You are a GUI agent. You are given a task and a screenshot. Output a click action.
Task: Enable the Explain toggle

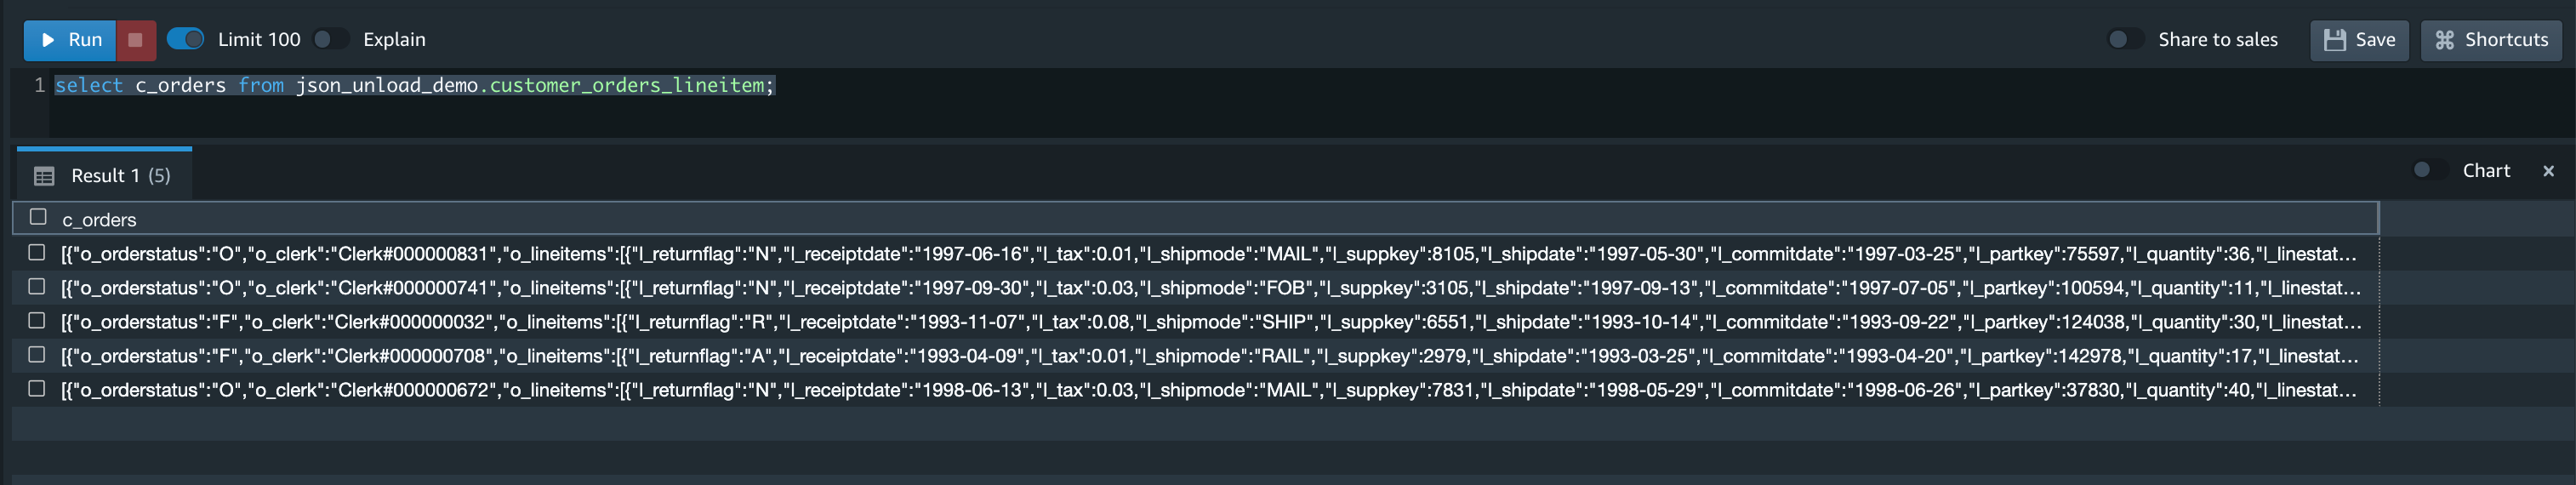331,39
